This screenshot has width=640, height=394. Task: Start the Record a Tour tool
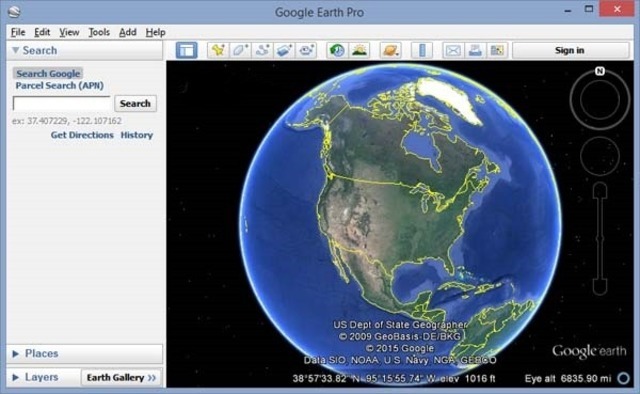pyautogui.click(x=306, y=50)
